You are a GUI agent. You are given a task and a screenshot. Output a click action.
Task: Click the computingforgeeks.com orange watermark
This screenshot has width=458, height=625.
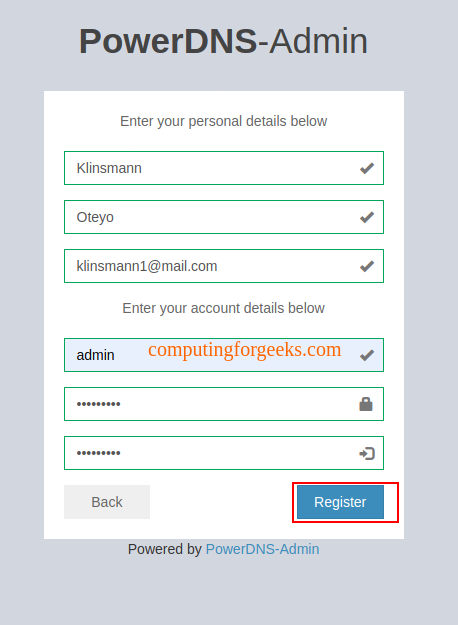244,350
